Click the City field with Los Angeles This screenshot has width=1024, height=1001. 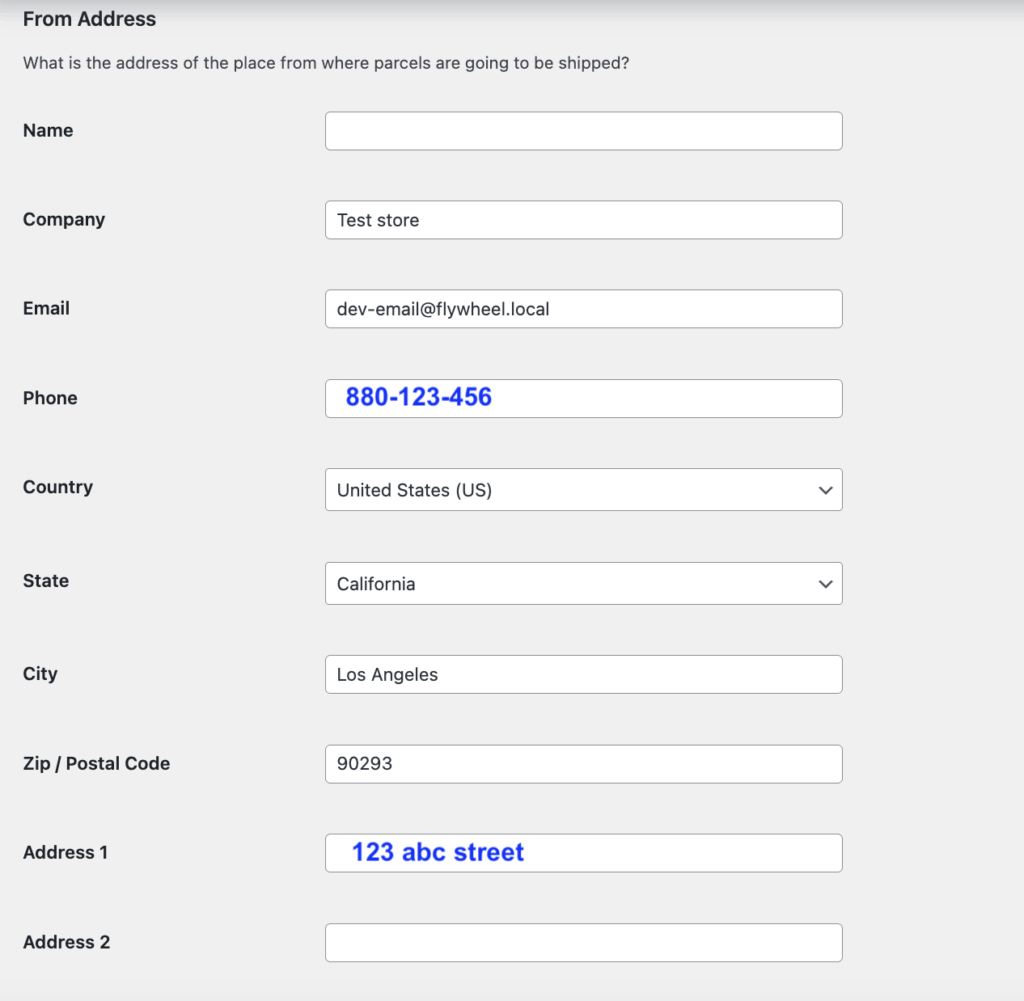click(x=583, y=674)
